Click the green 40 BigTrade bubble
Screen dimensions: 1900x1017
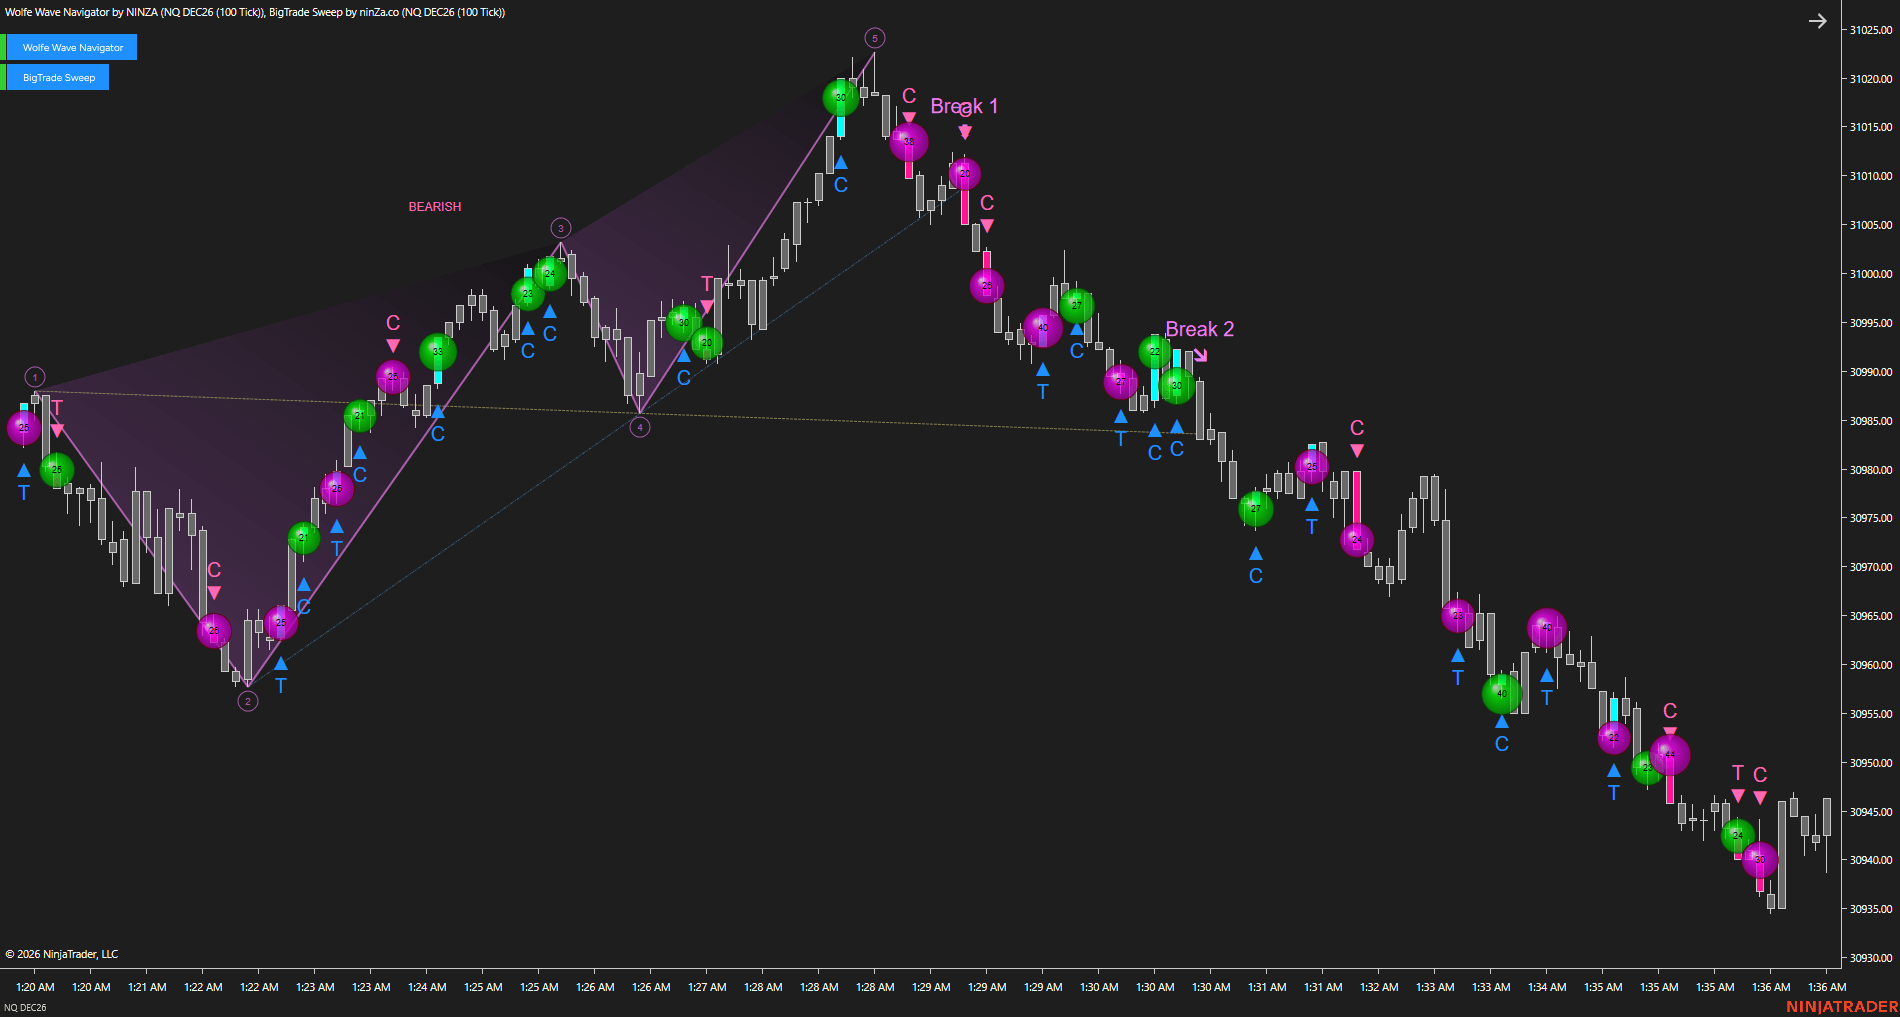coord(1502,693)
